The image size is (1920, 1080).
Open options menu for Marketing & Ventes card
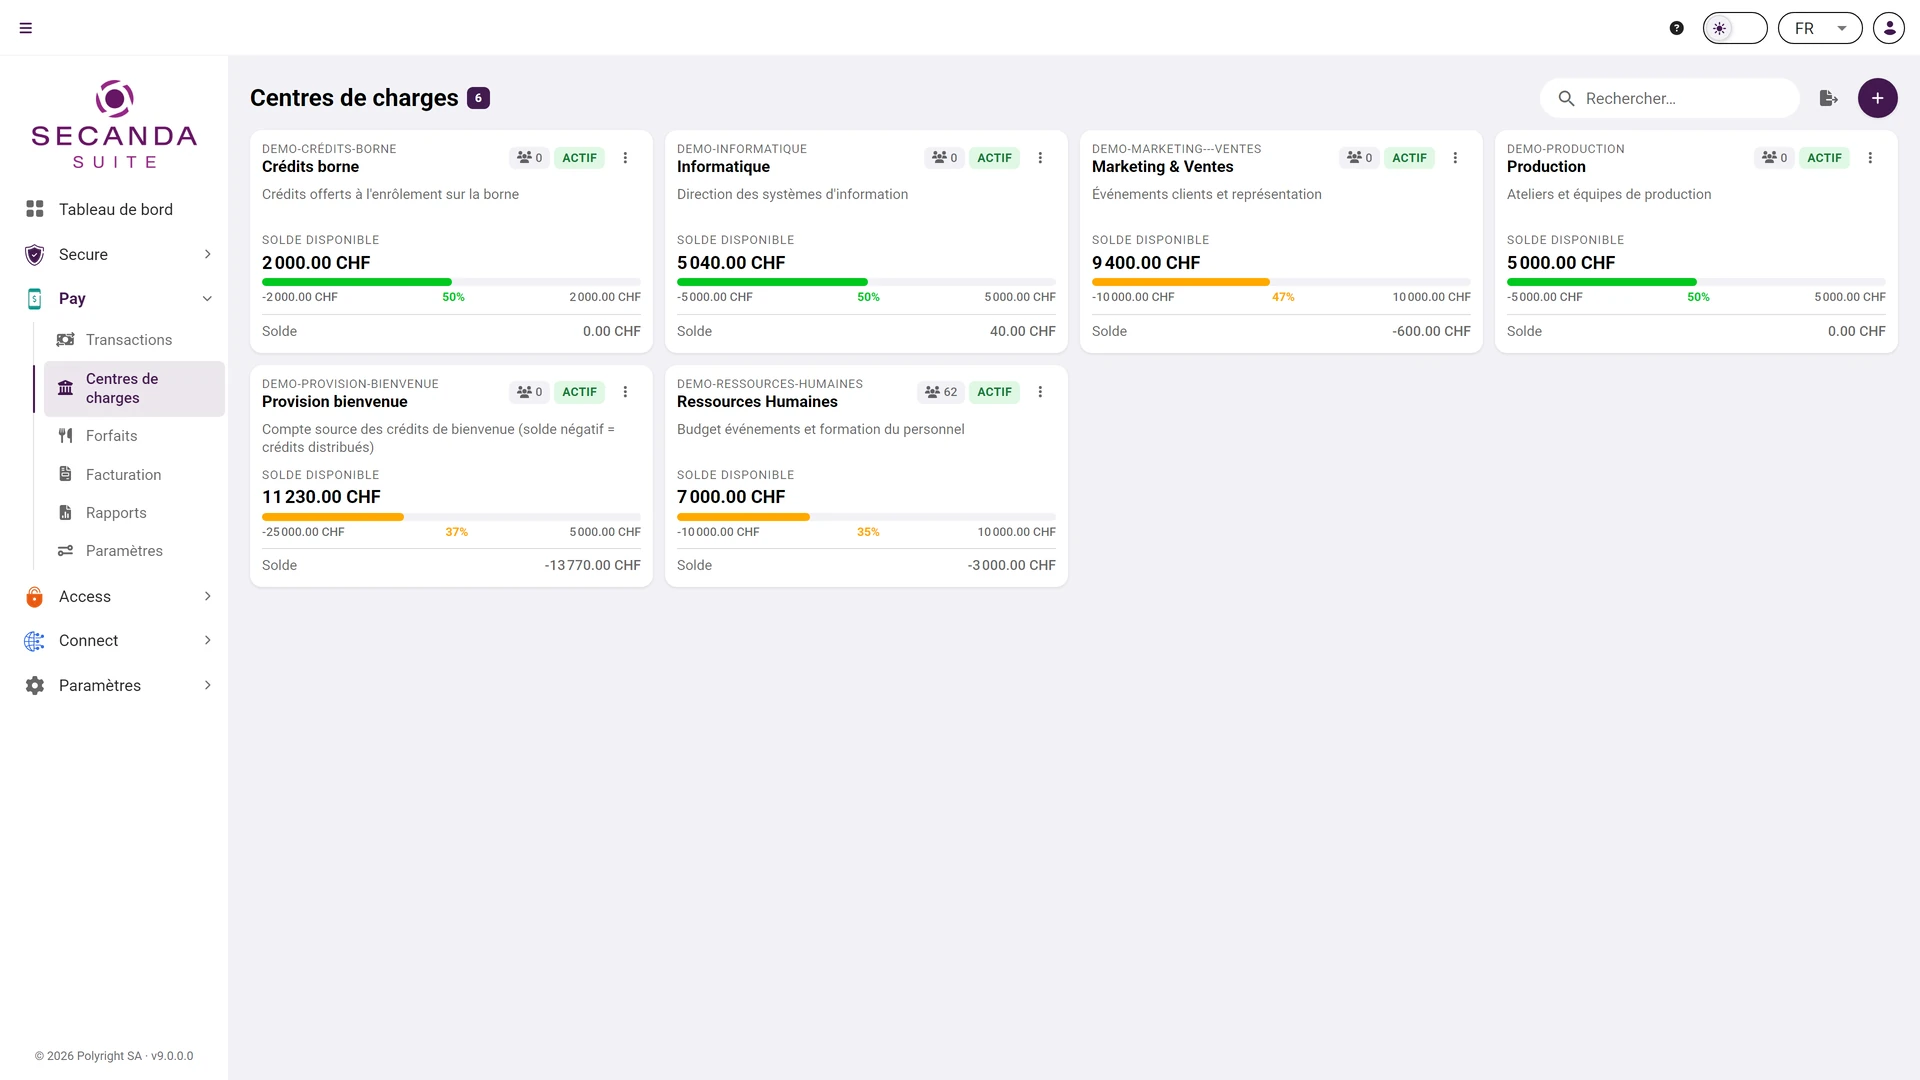[1455, 158]
